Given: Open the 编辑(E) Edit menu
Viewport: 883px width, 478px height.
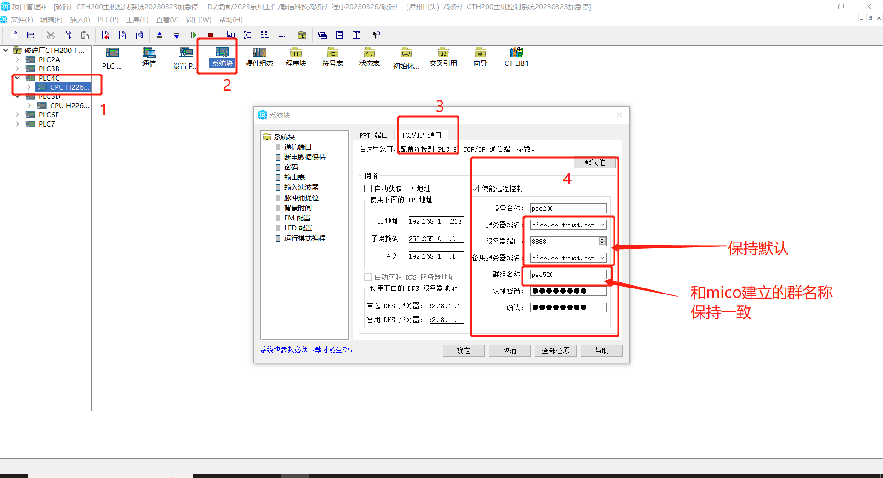Looking at the screenshot, I should [x=51, y=20].
